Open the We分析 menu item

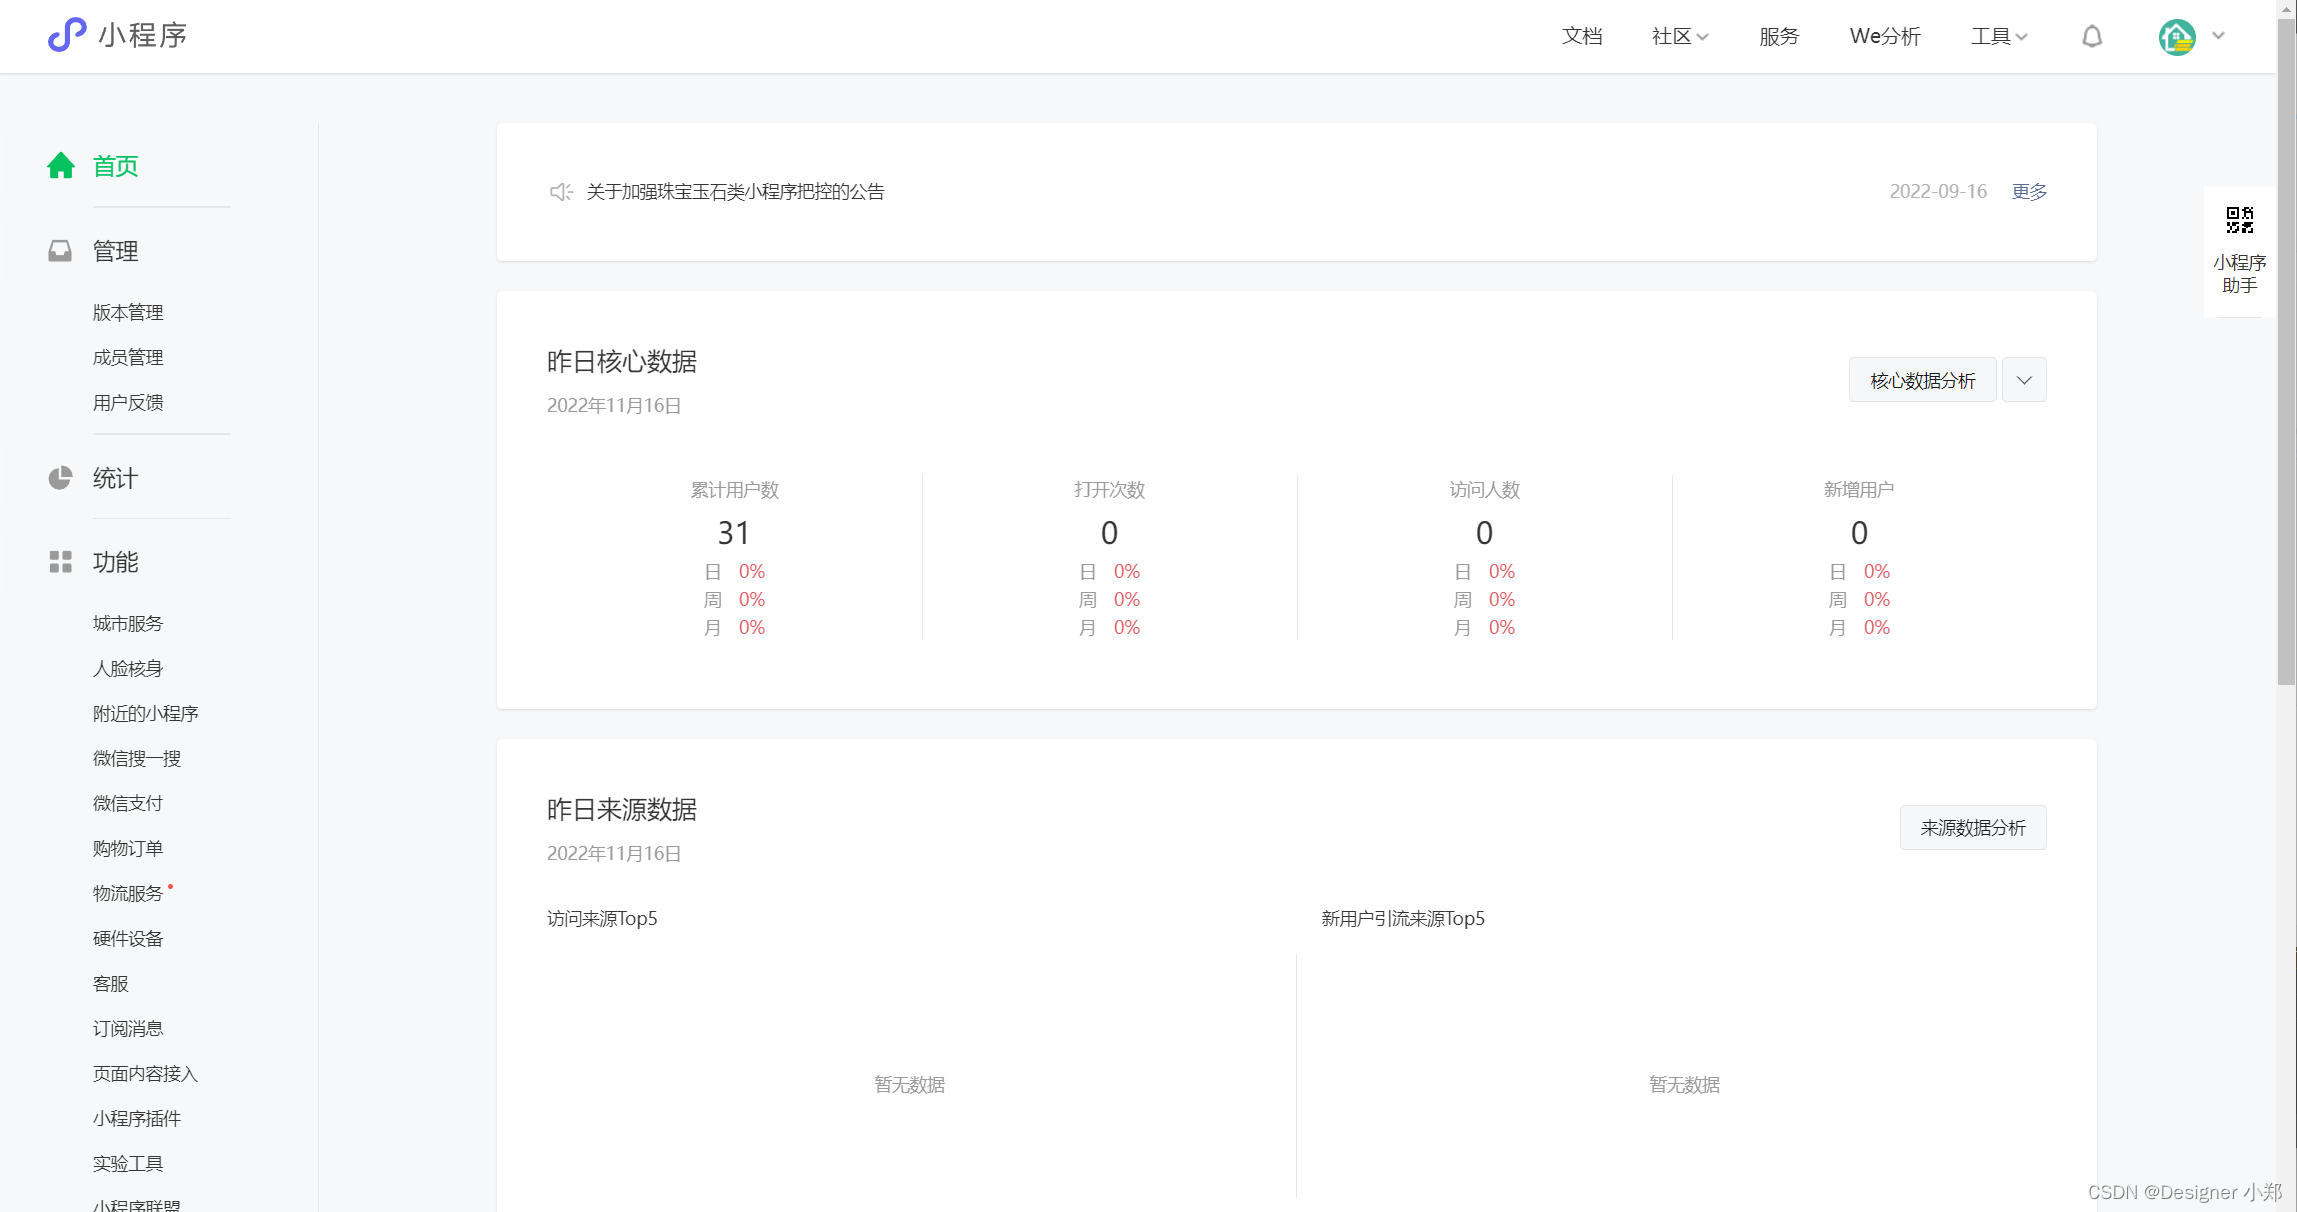pos(1885,36)
